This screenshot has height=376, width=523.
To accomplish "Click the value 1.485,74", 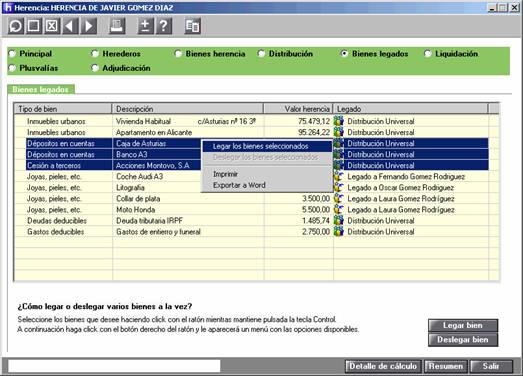I will pyautogui.click(x=316, y=221).
